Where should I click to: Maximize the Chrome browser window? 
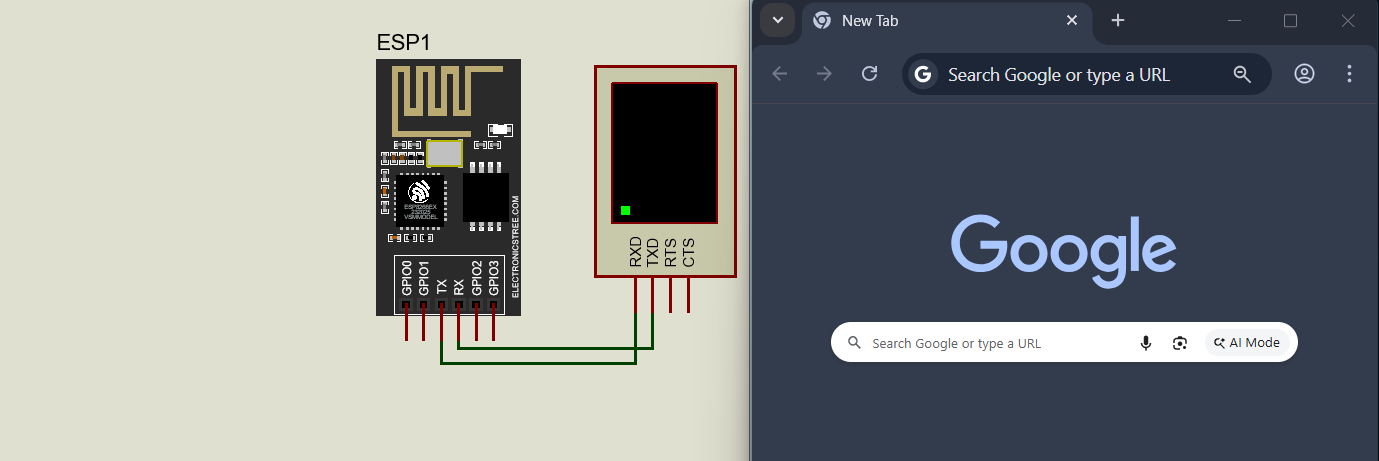(1290, 21)
